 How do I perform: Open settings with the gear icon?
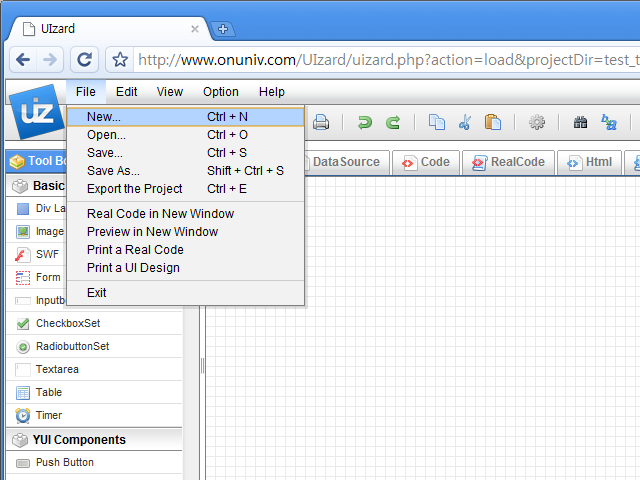[x=537, y=123]
